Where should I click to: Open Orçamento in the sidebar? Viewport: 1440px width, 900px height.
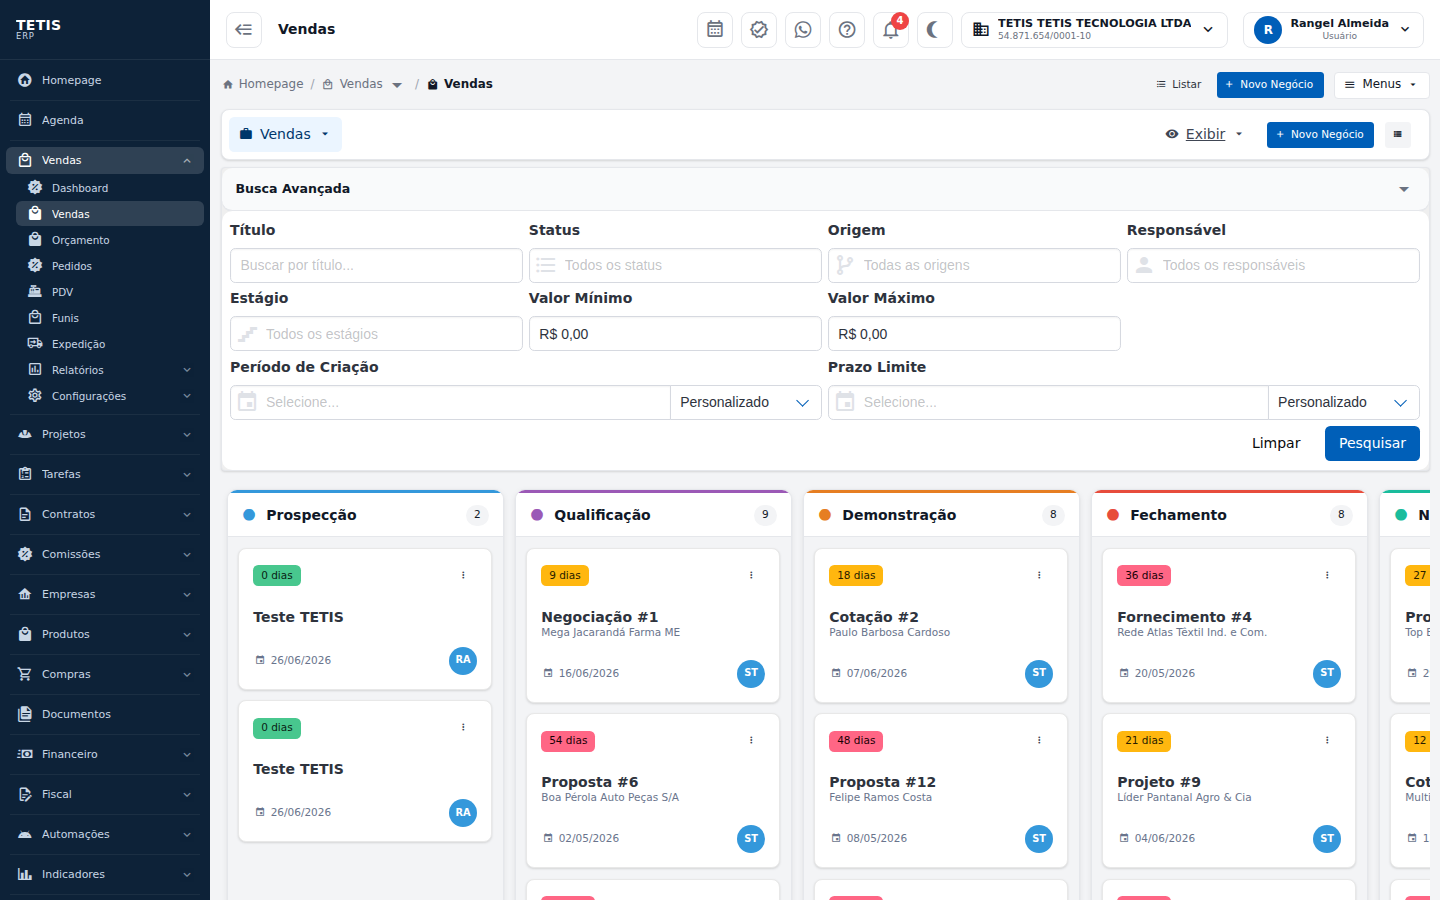coord(110,240)
